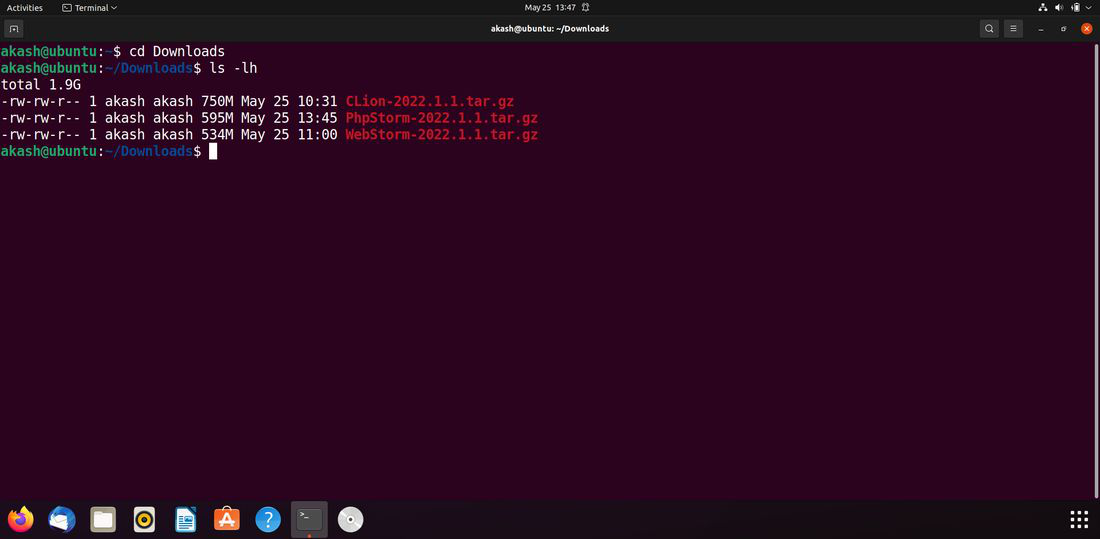Screen dimensions: 1100x539
Task: Click the 595M file size value
Action: (x=217, y=118)
